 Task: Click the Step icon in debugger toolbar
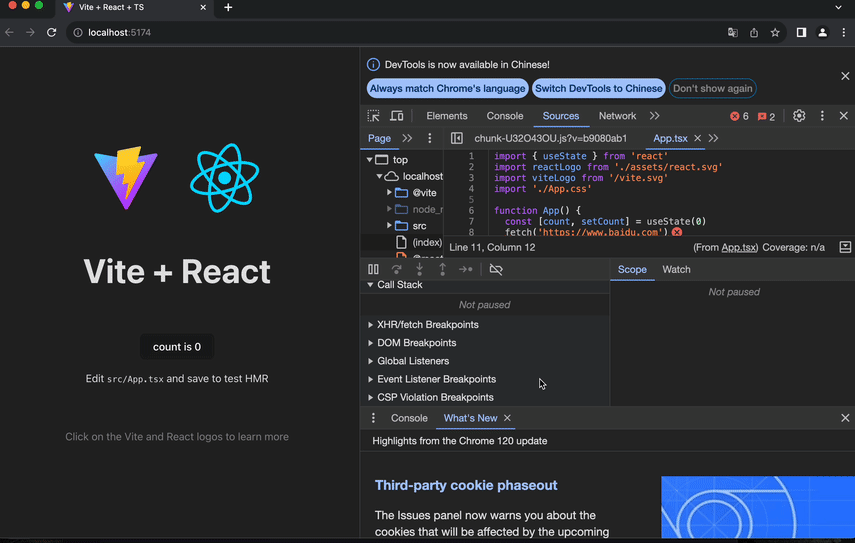pos(465,269)
